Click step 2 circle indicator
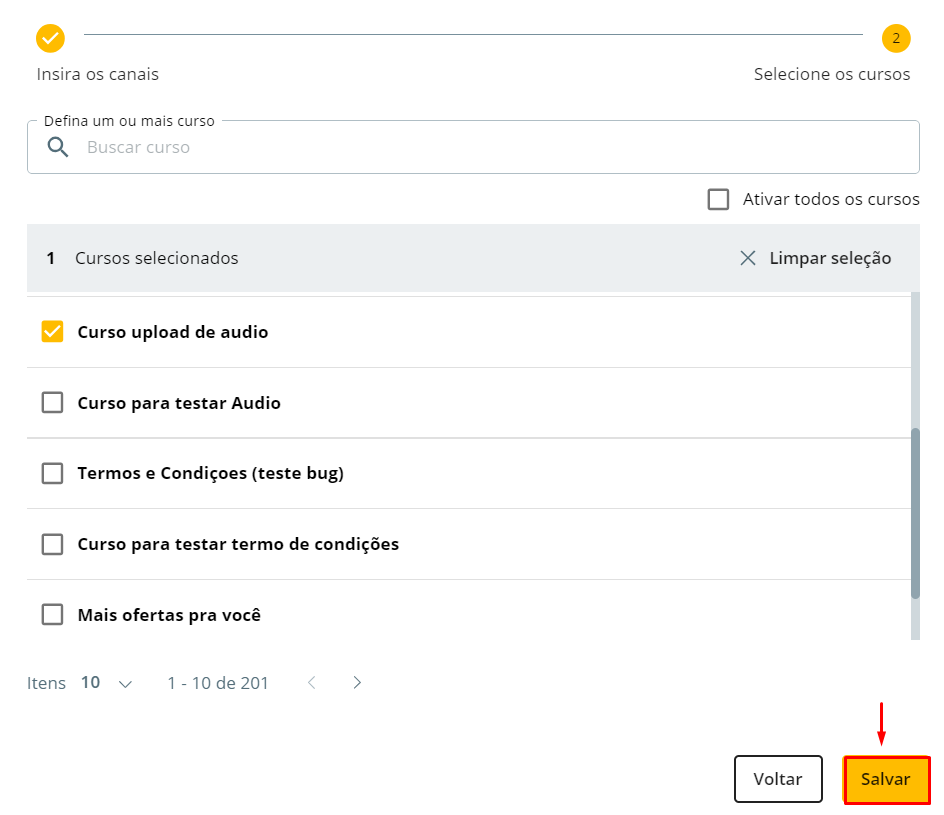 click(895, 39)
